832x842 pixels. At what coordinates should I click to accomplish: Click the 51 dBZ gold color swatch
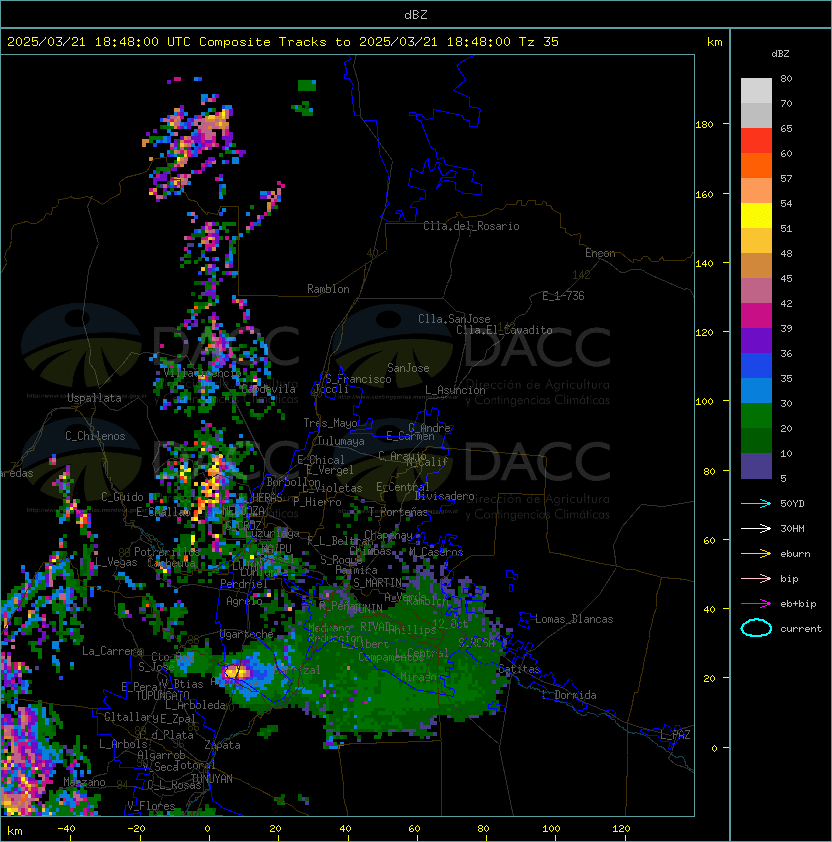coord(756,241)
